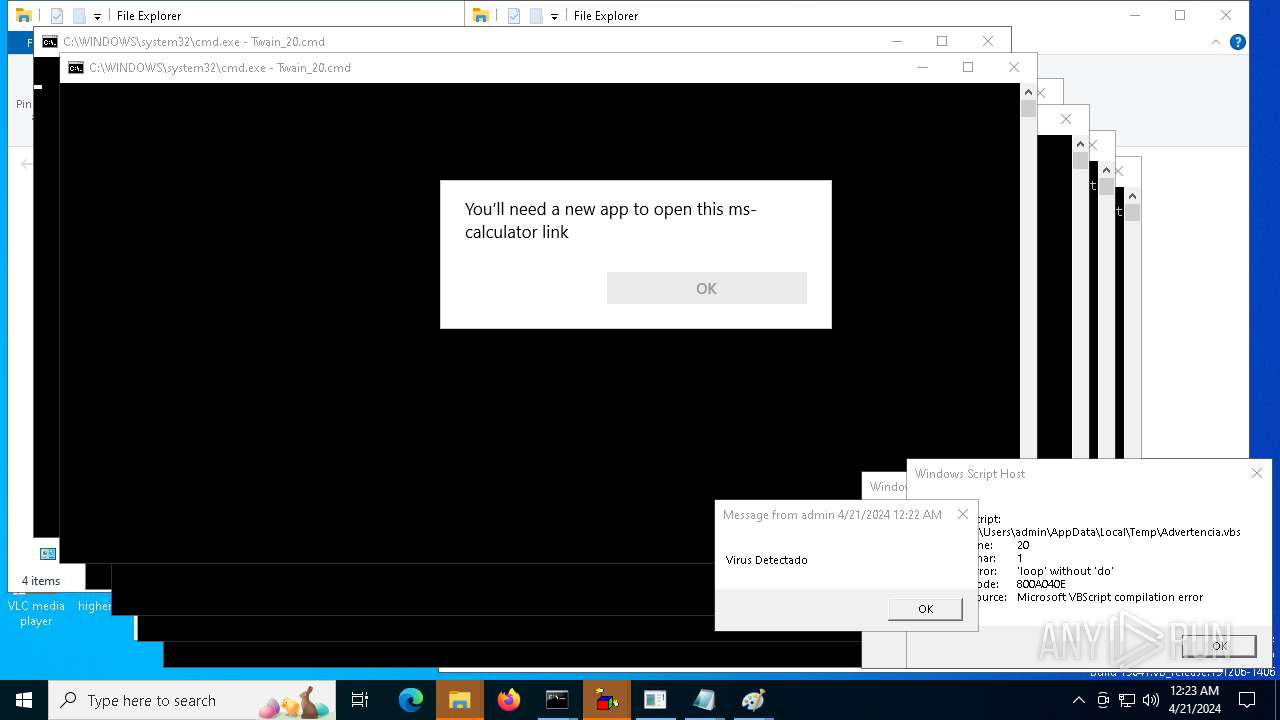Open the volume control tray icon
Screen dimensions: 1280x720
tap(1150, 700)
